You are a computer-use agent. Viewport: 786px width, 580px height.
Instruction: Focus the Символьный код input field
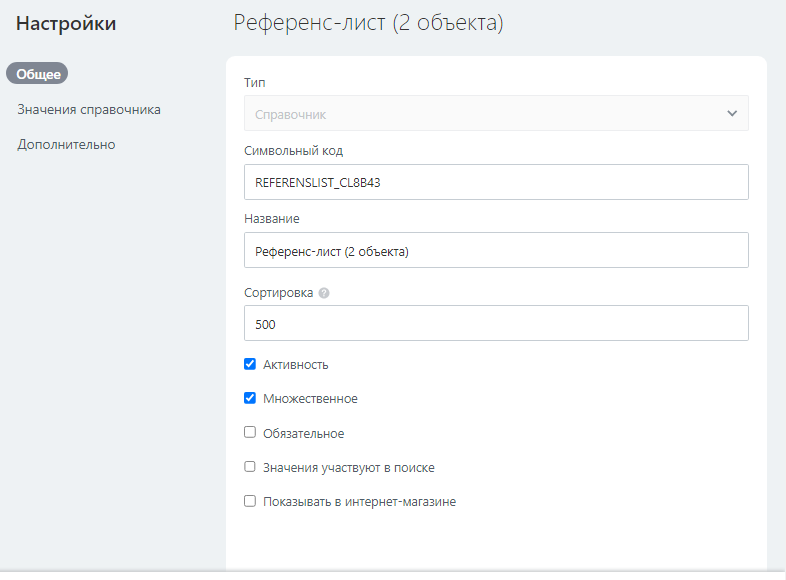(x=496, y=182)
